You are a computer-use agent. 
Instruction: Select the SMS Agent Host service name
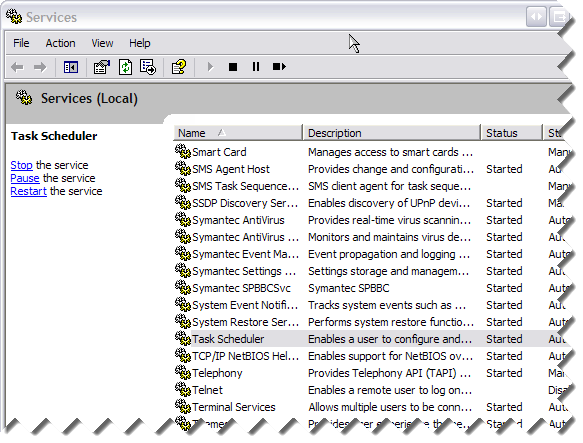231,169
